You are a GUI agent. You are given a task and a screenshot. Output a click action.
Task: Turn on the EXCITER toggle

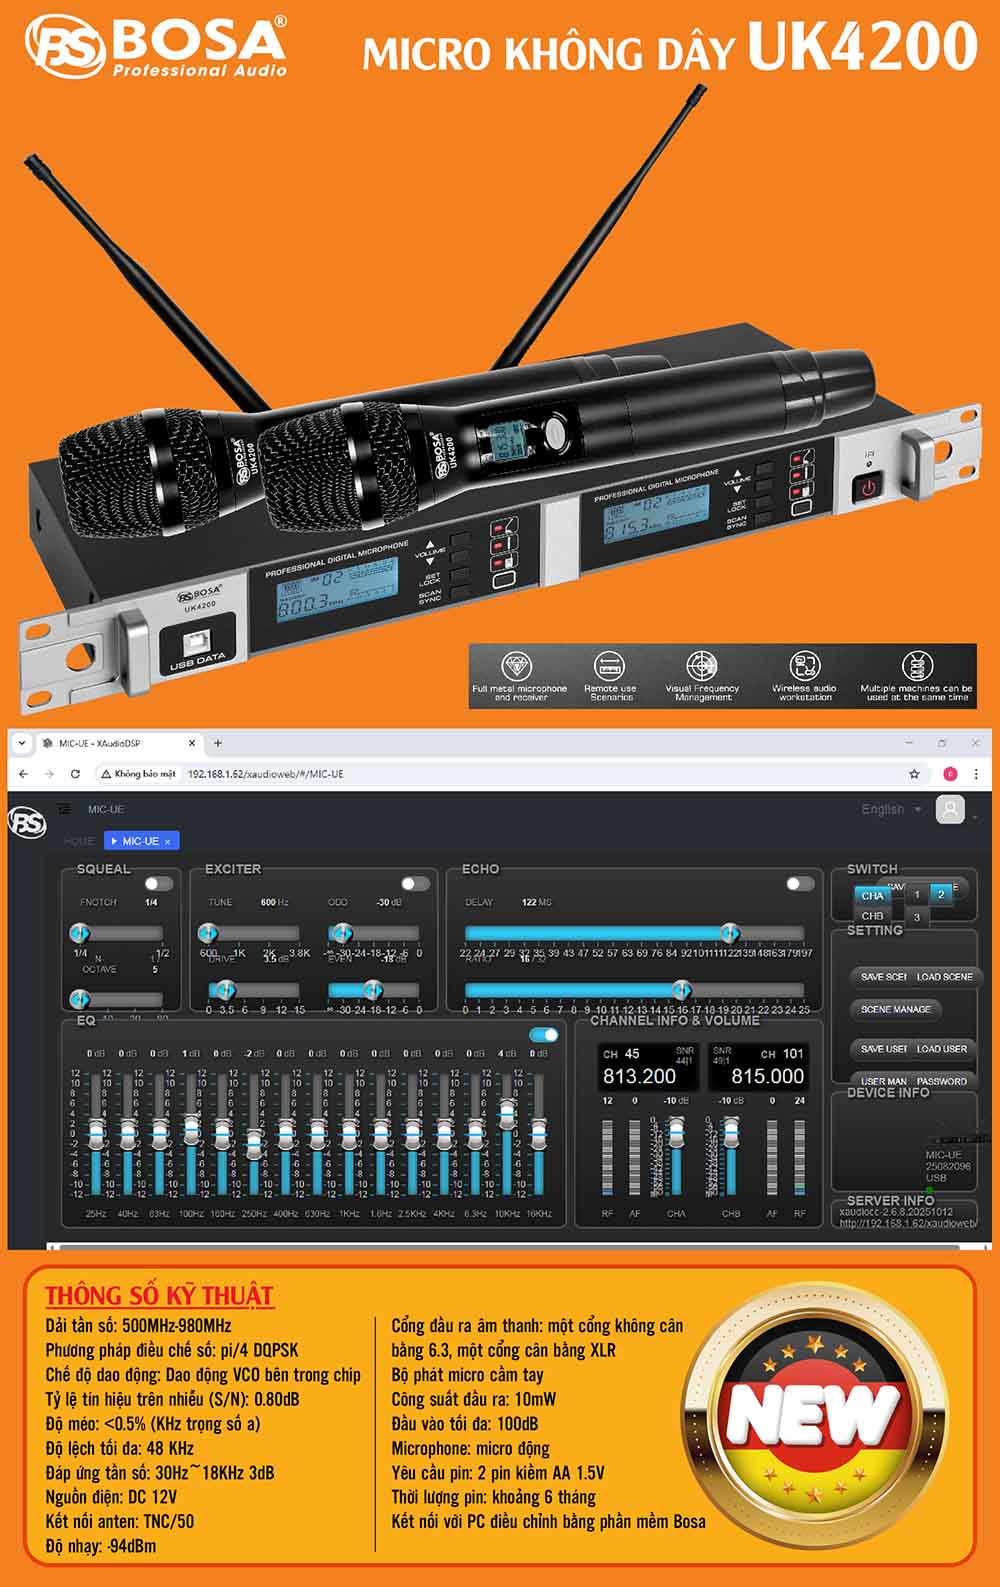[415, 884]
